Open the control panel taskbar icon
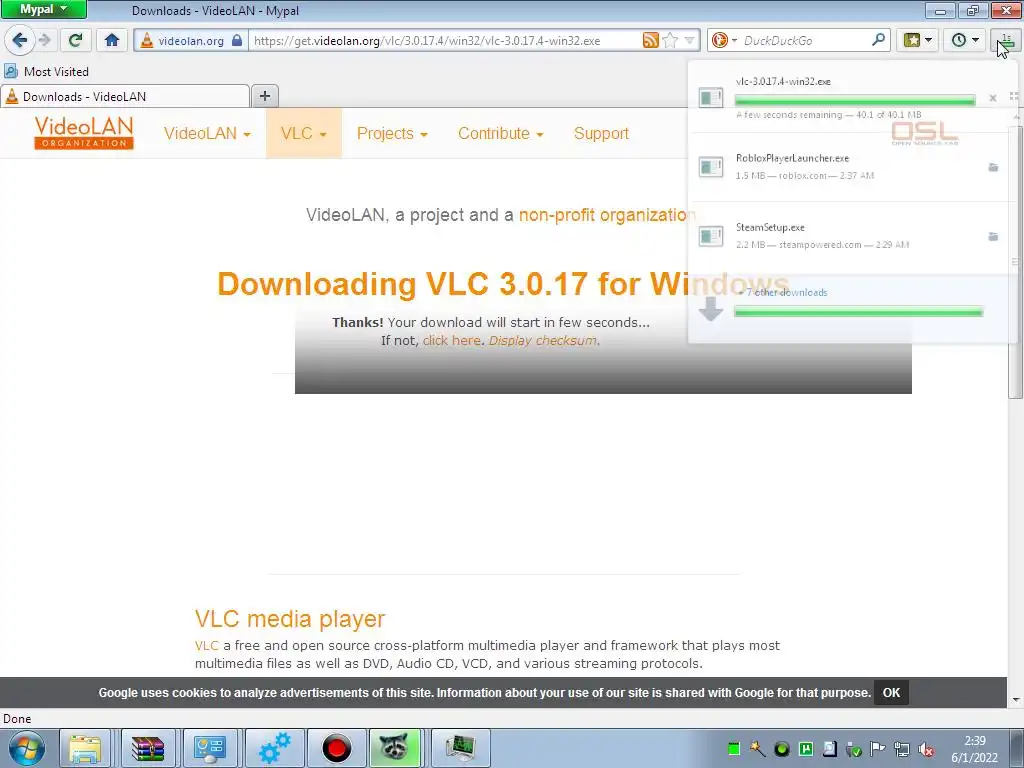This screenshot has height=768, width=1024. [210, 748]
